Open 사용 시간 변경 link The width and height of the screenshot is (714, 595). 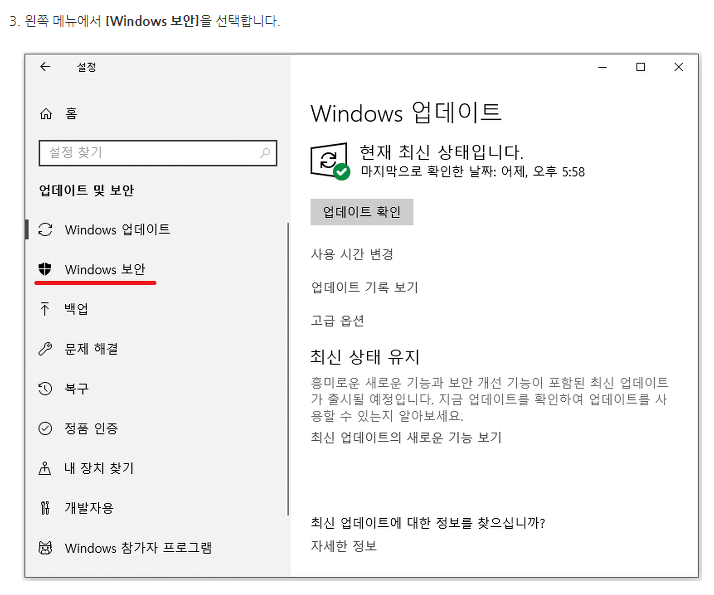tap(352, 254)
